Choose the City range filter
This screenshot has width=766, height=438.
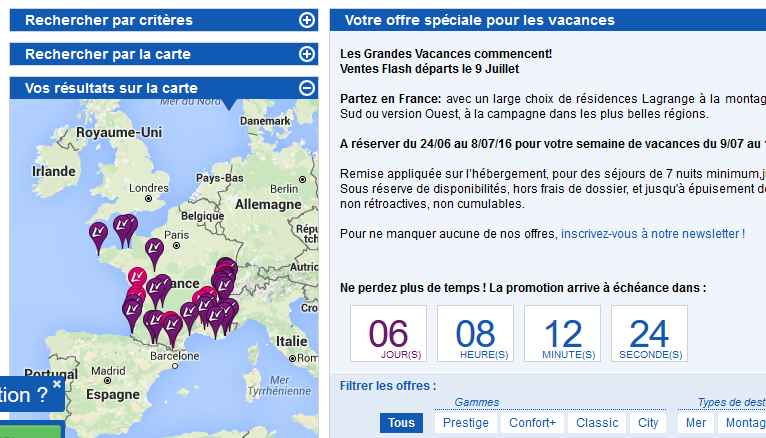[x=648, y=423]
